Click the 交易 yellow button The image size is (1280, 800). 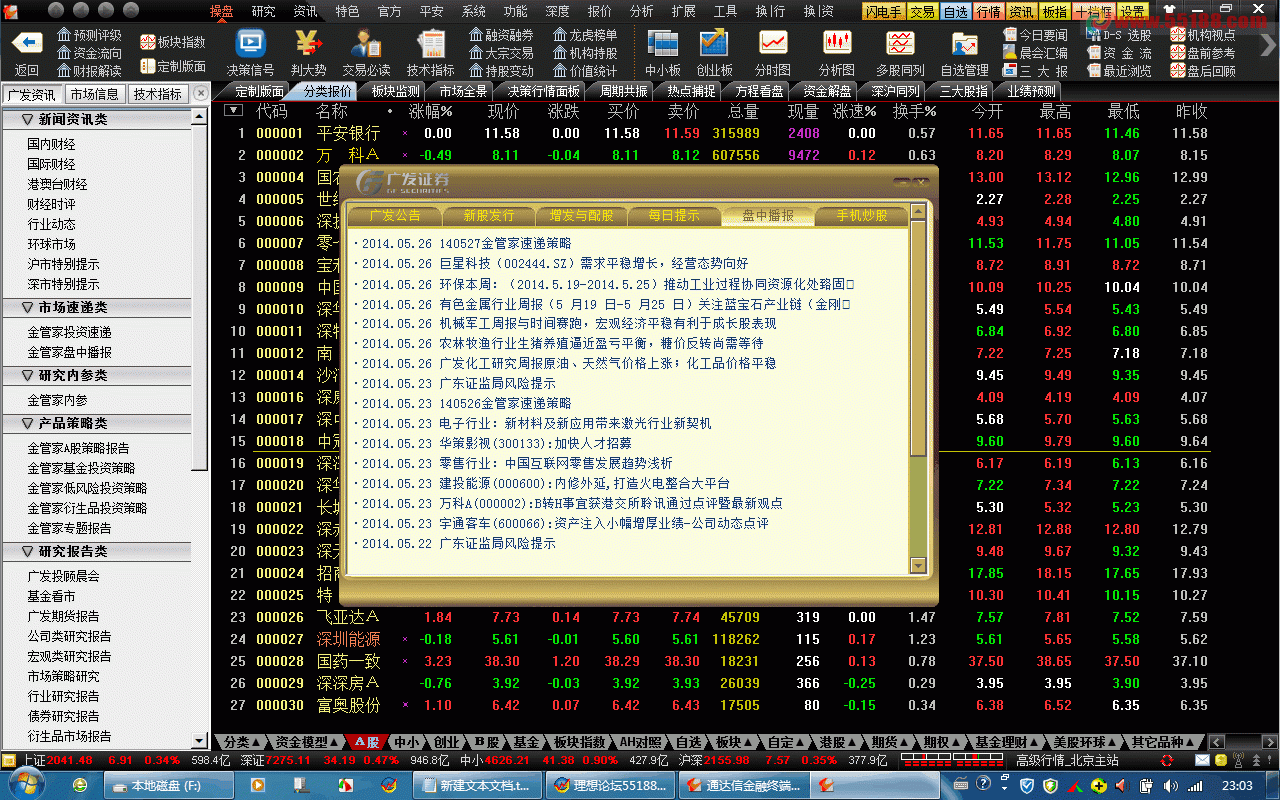(x=923, y=11)
